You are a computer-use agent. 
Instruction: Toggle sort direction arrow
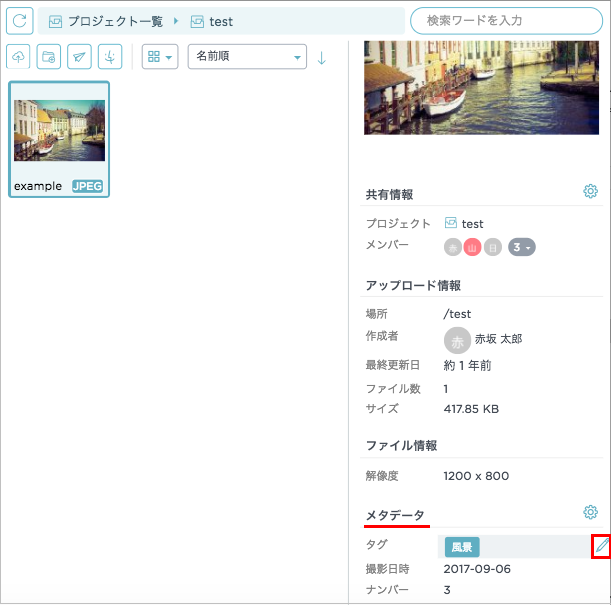point(321,58)
